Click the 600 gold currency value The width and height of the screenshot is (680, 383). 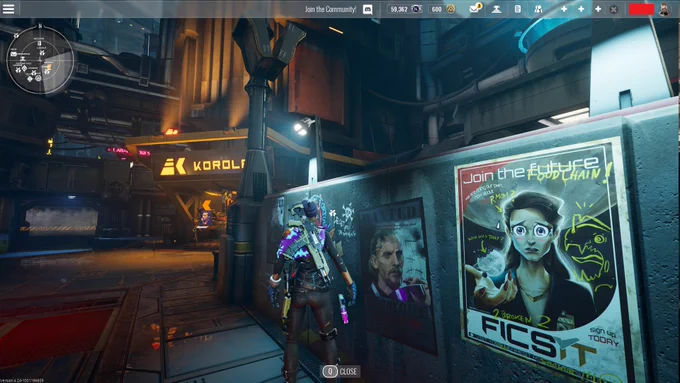[436, 9]
